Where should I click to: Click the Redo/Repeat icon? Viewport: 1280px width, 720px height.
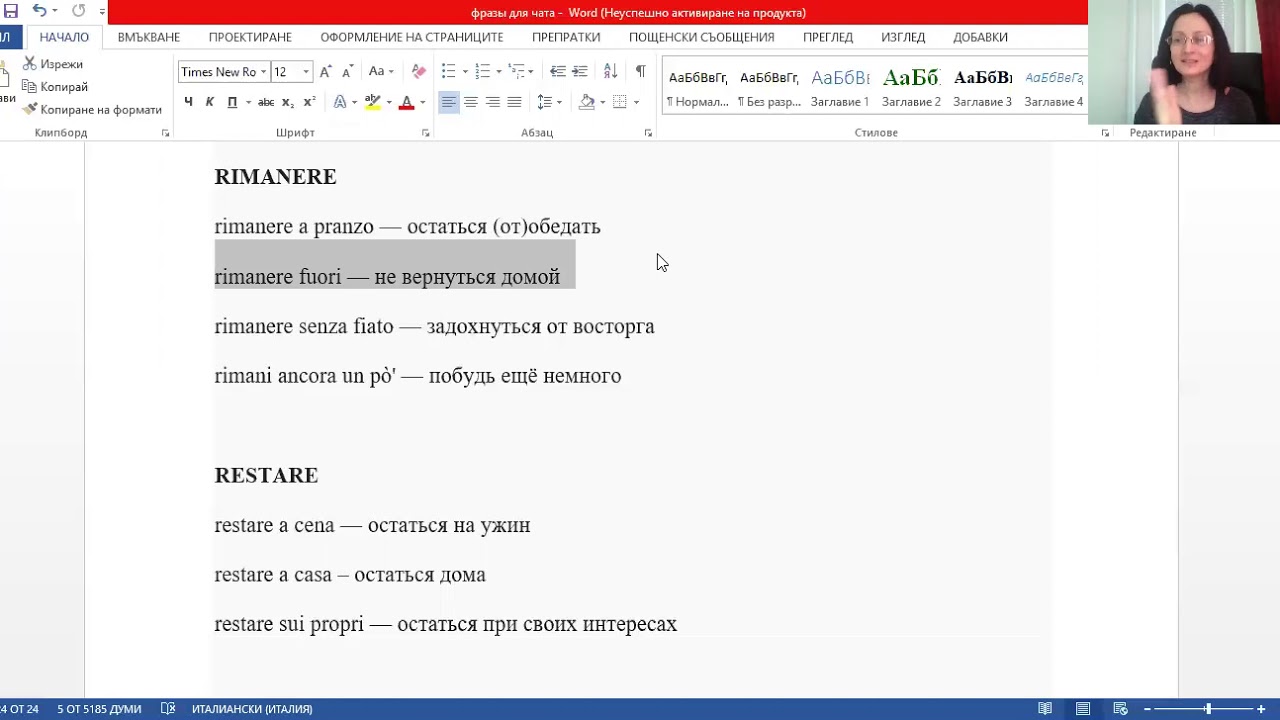pos(78,11)
